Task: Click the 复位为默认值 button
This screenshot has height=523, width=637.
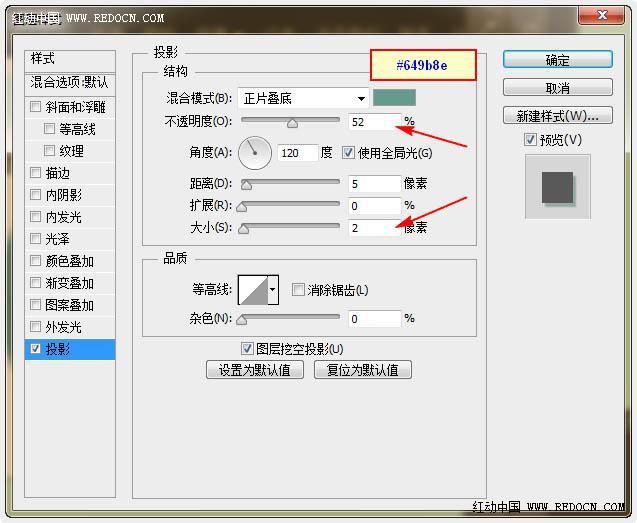Action: (363, 370)
